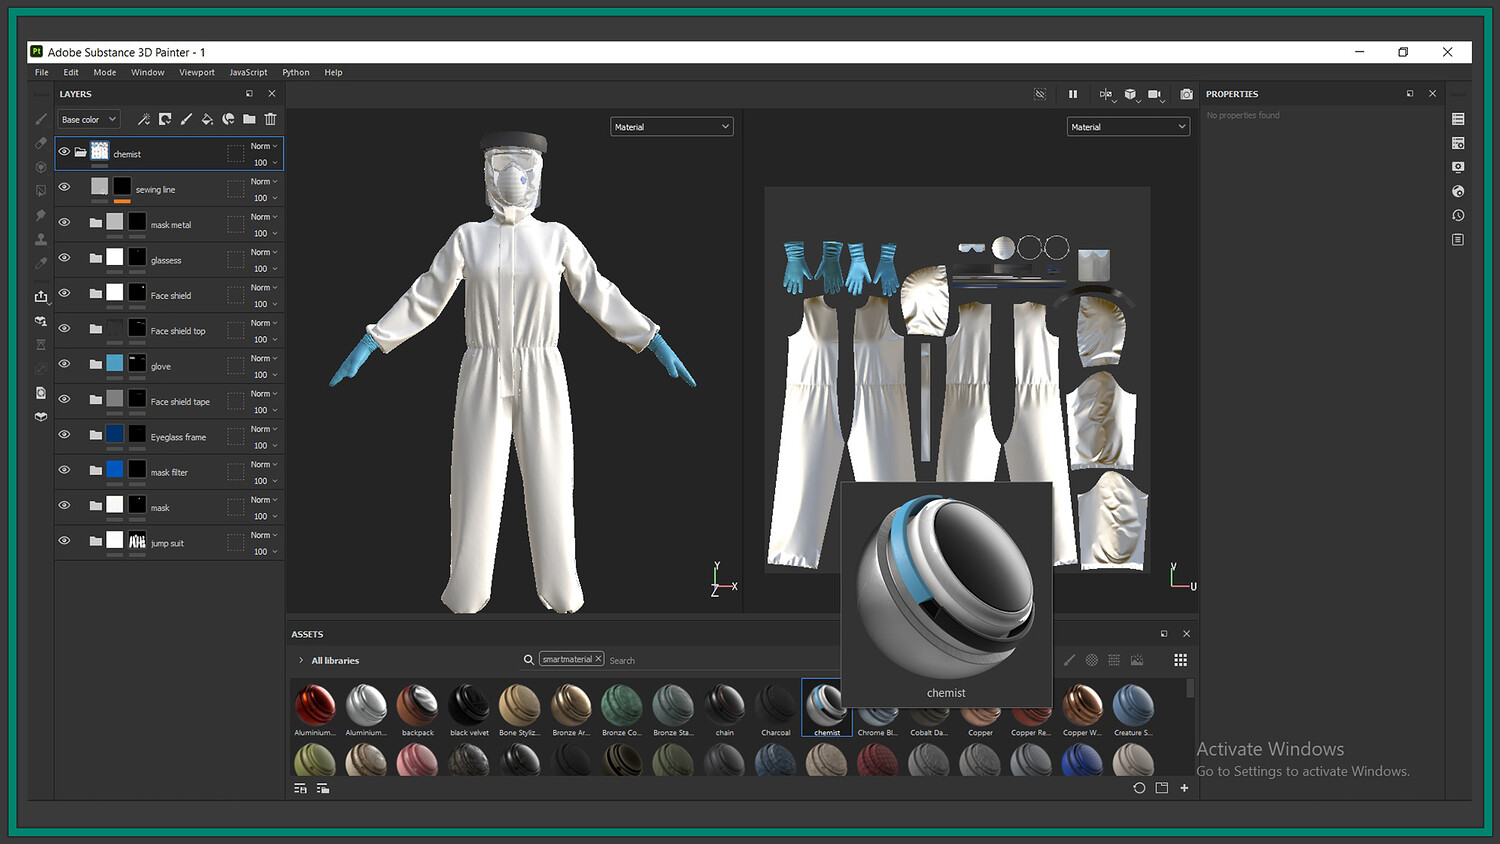Image resolution: width=1500 pixels, height=844 pixels.
Task: Toggle visibility of Face shield layer
Action: coord(64,293)
